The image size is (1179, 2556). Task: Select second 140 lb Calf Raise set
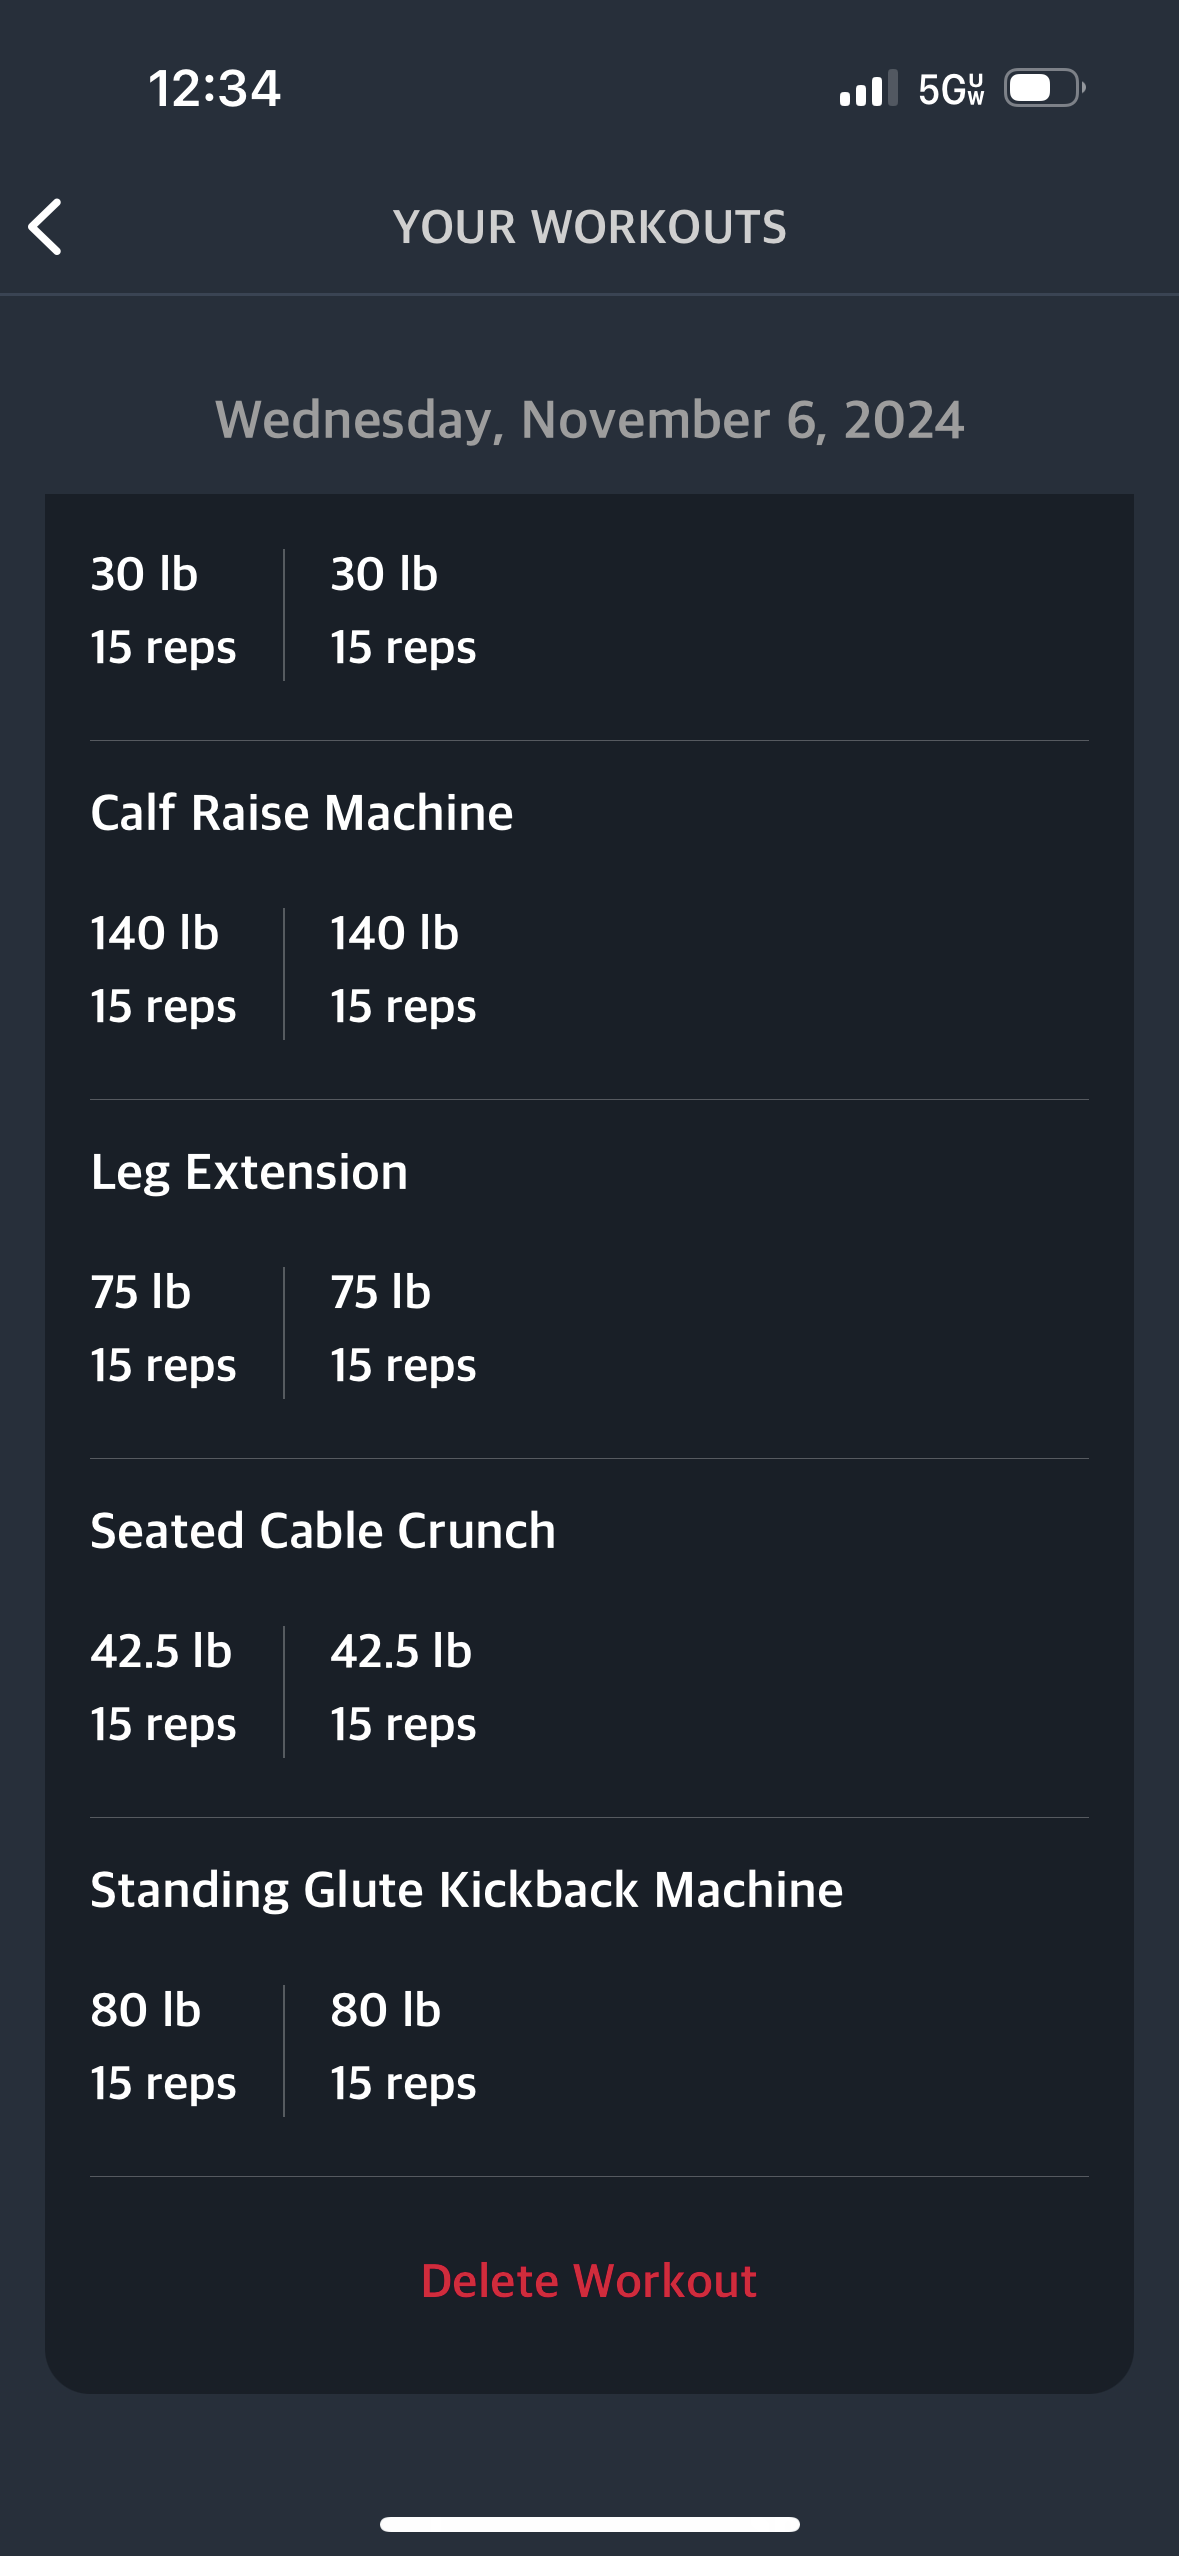point(404,970)
